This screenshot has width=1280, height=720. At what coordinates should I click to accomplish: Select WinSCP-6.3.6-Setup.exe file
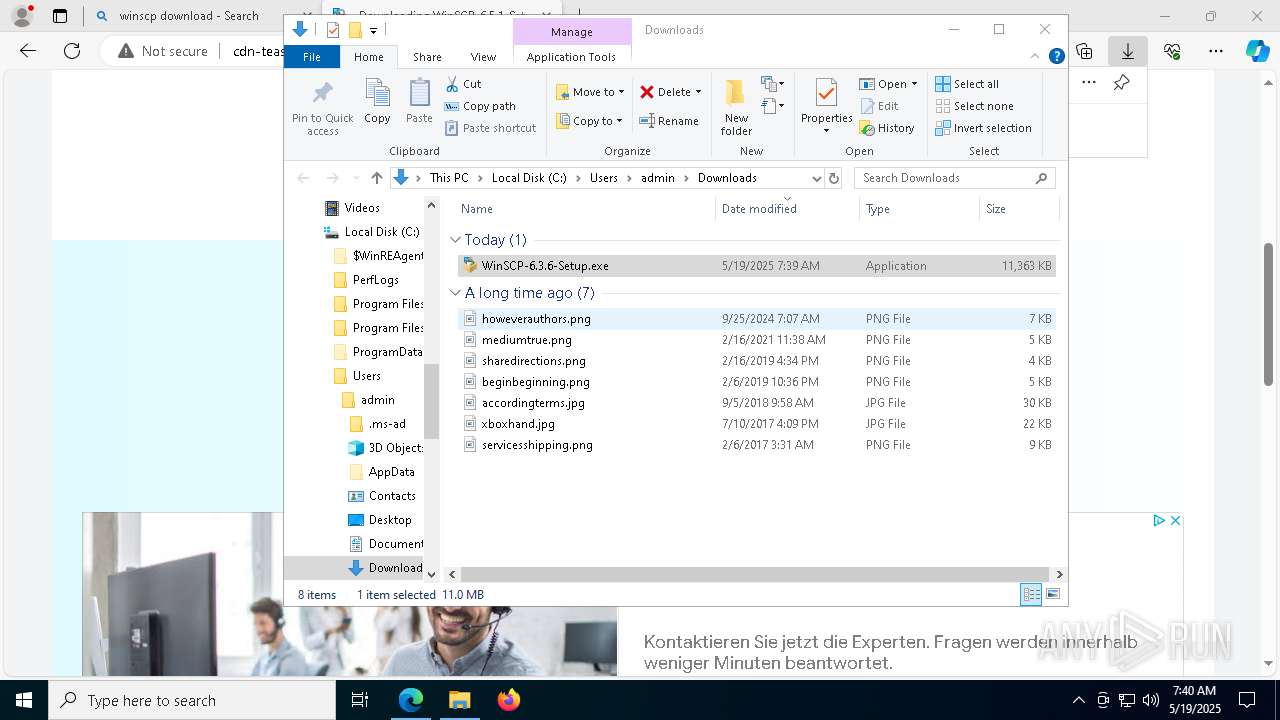point(757,266)
